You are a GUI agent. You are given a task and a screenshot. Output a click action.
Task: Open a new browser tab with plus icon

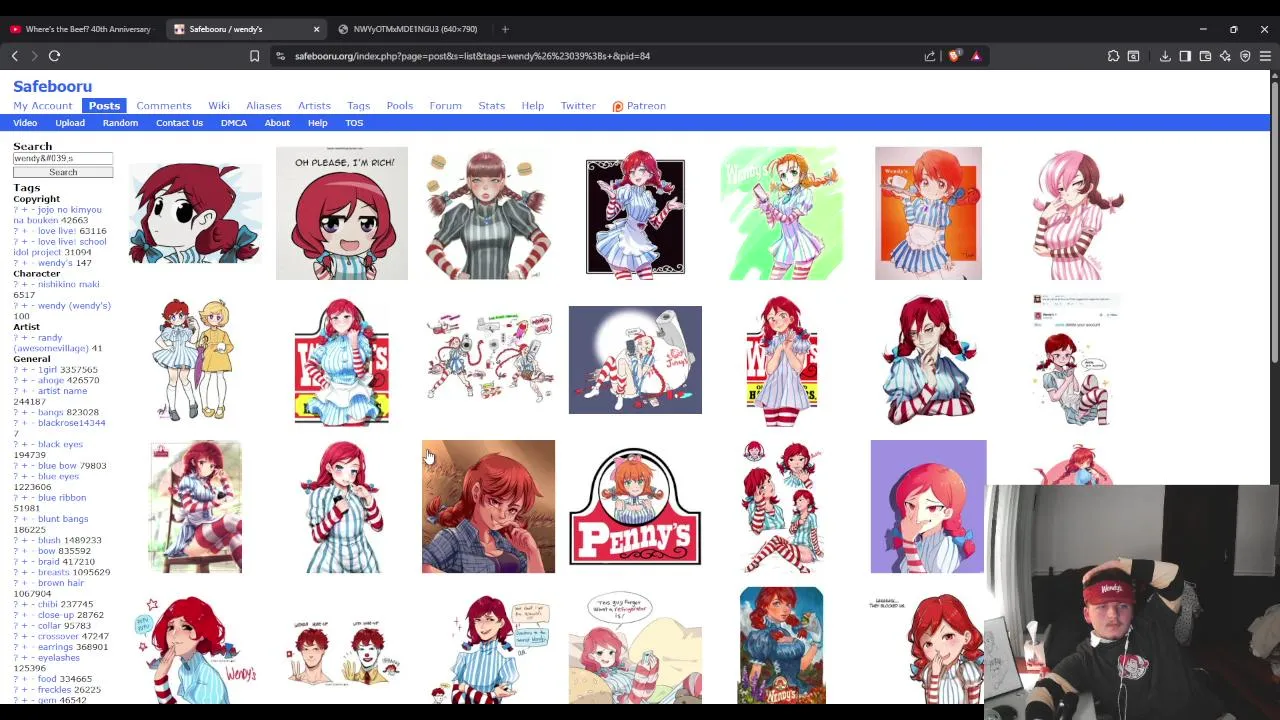pos(505,29)
